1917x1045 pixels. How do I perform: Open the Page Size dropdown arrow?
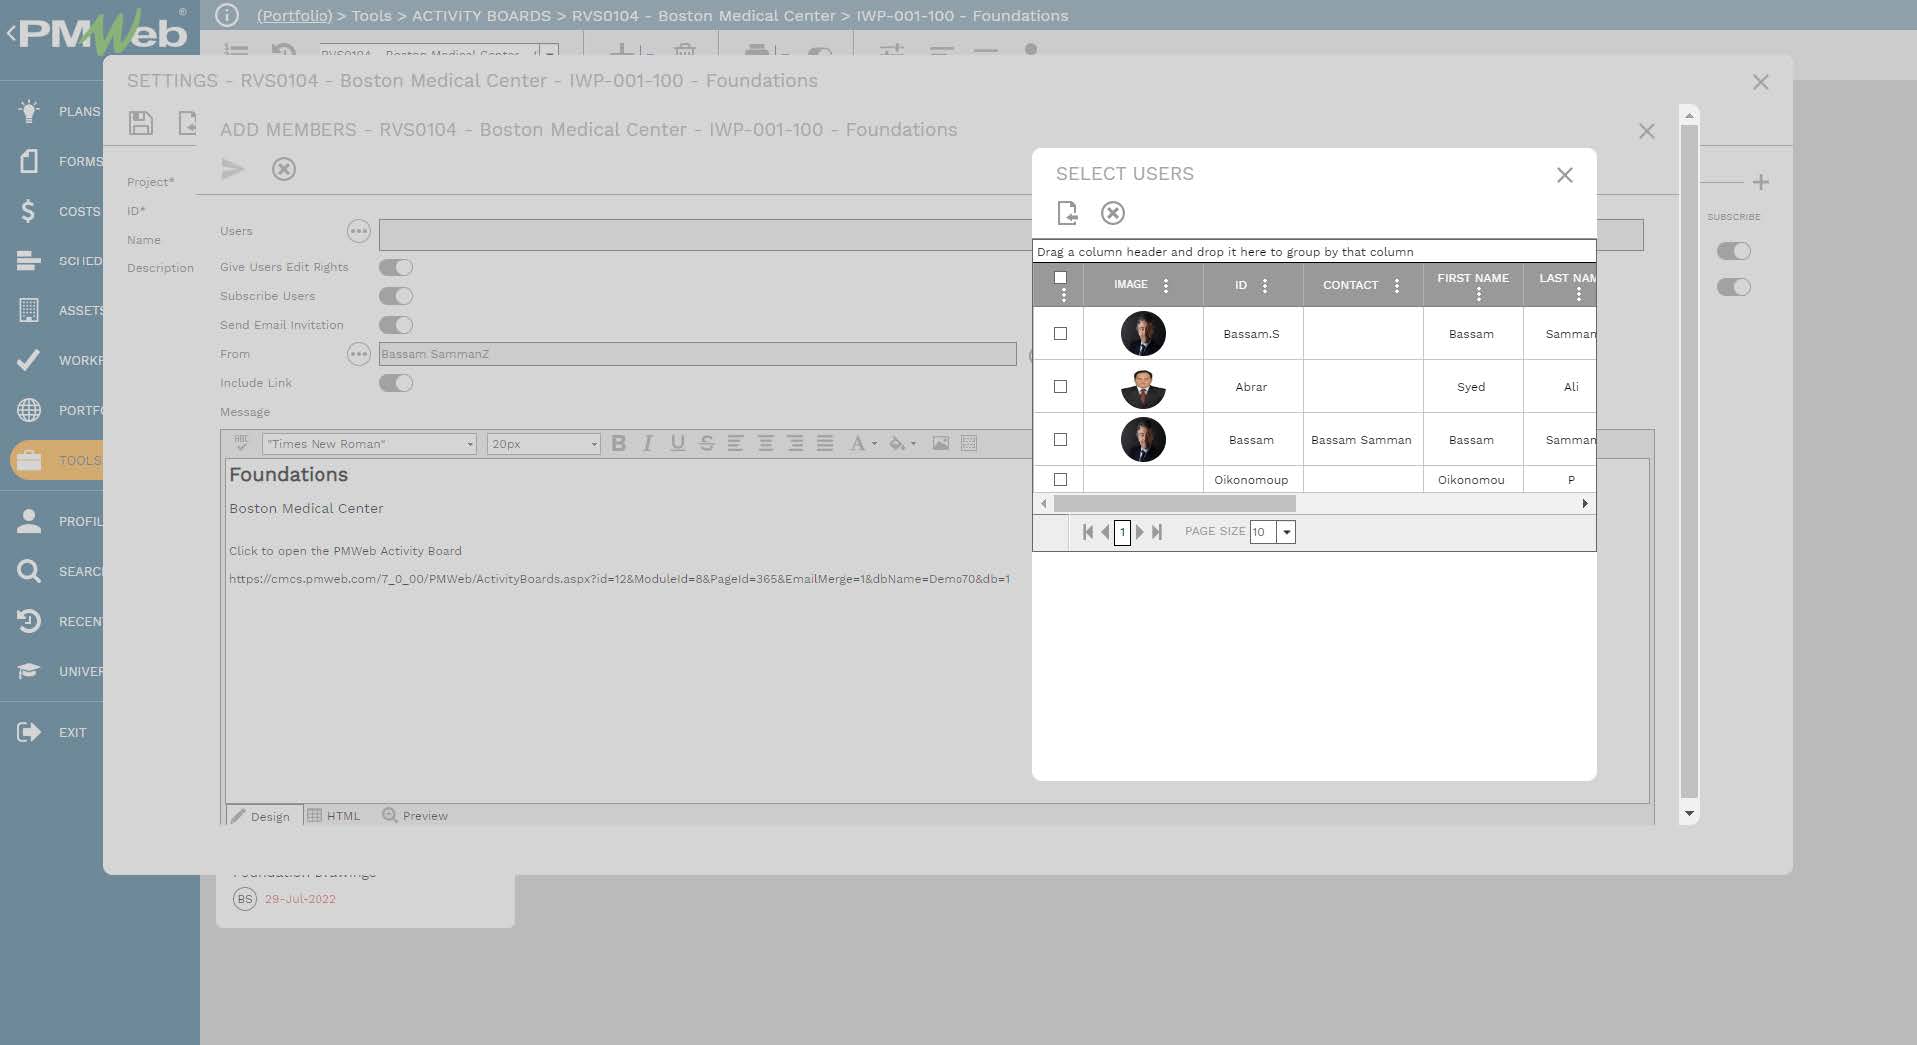point(1287,532)
